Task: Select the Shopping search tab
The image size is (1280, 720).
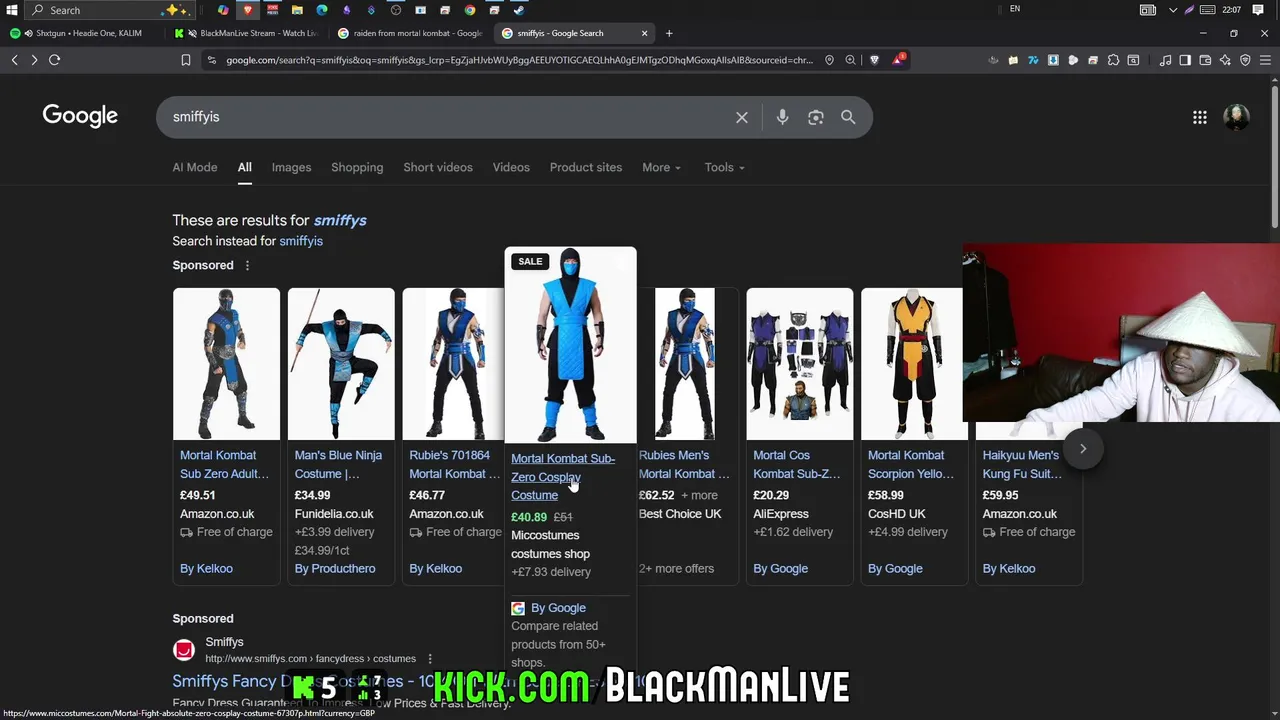Action: tap(357, 167)
